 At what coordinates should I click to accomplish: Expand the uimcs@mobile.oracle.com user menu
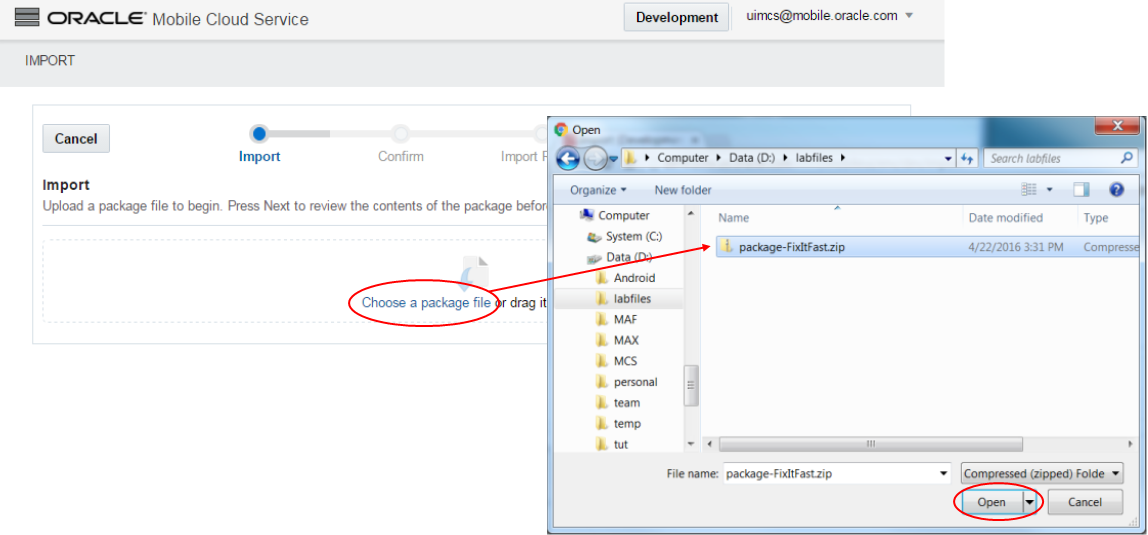[x=830, y=16]
